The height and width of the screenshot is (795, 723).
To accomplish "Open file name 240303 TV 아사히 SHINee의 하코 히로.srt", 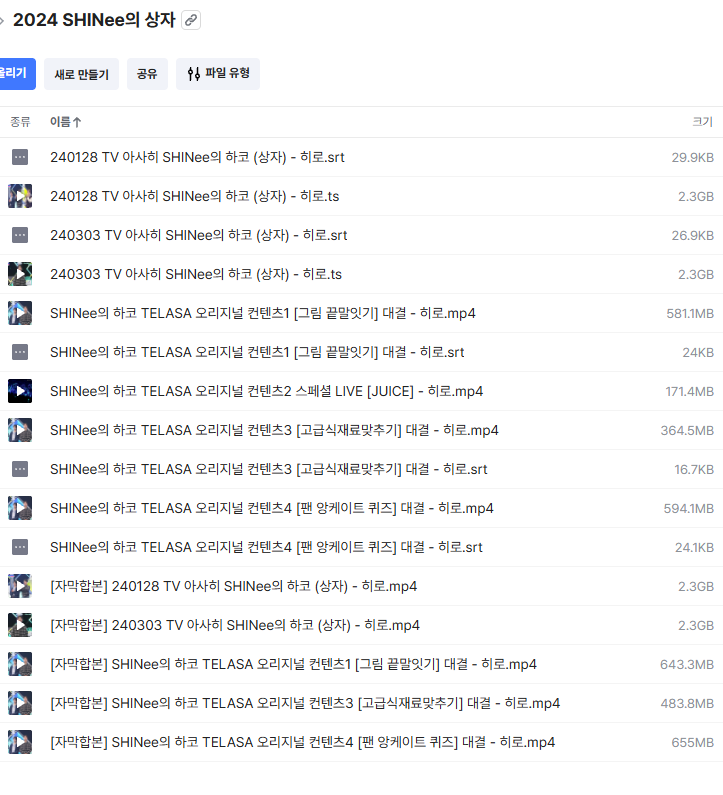I will click(x=199, y=235).
